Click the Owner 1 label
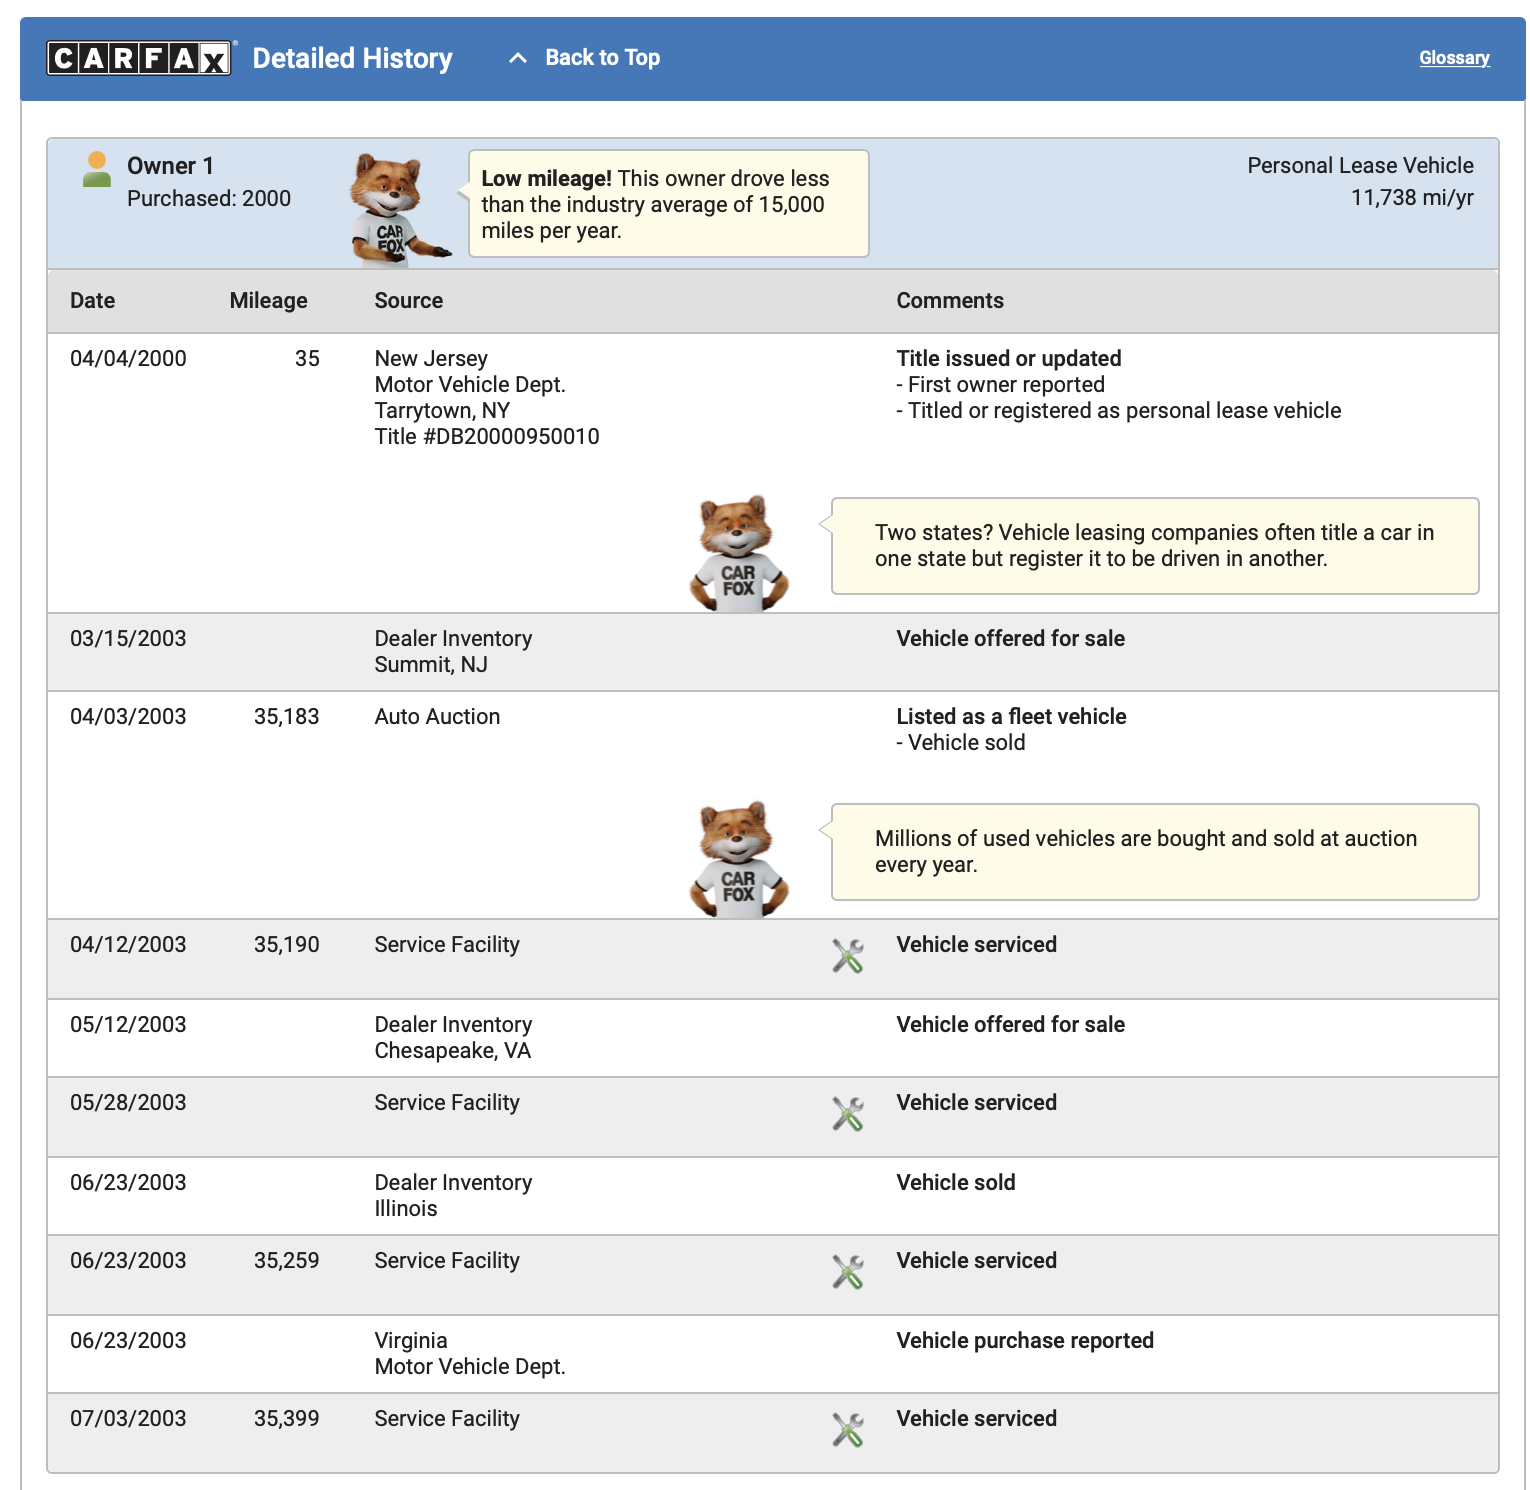Image resolution: width=1530 pixels, height=1490 pixels. [x=170, y=166]
